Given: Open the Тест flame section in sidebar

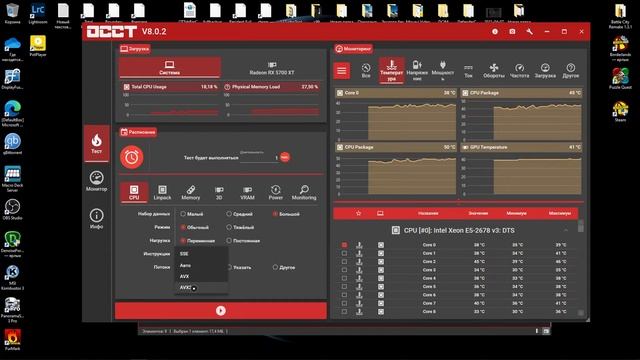Looking at the screenshot, I should tap(96, 144).
